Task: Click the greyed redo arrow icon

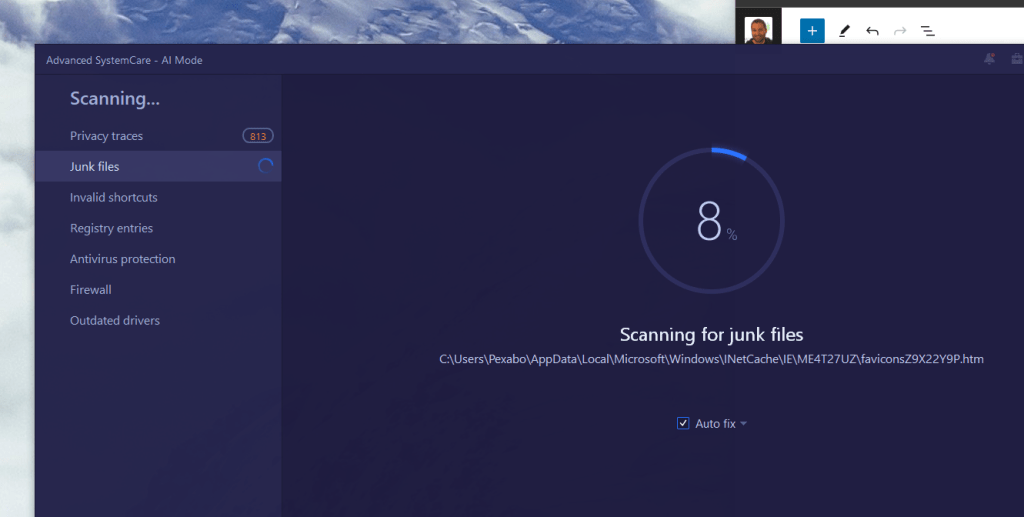Action: click(x=900, y=31)
